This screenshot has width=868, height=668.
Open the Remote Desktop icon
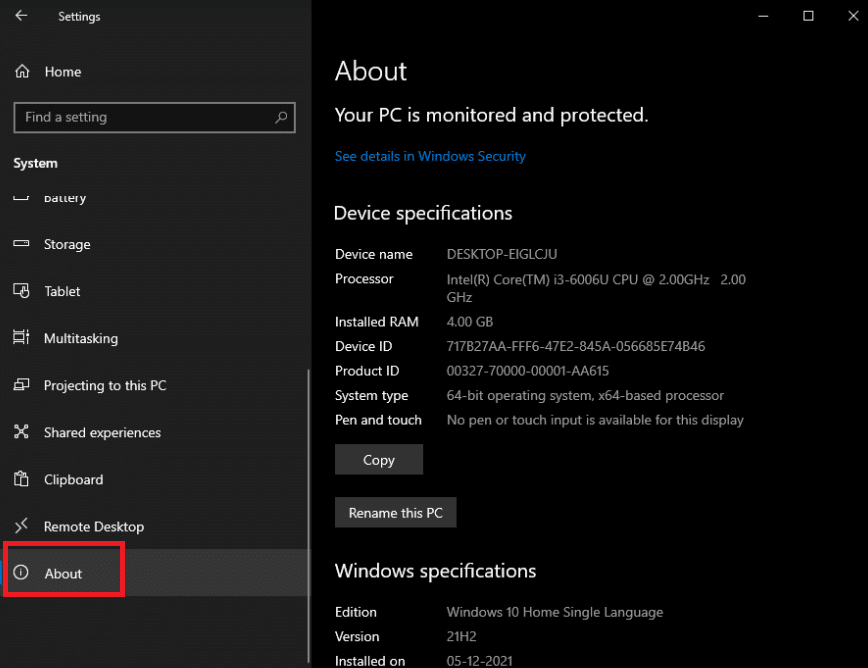pyautogui.click(x=22, y=526)
